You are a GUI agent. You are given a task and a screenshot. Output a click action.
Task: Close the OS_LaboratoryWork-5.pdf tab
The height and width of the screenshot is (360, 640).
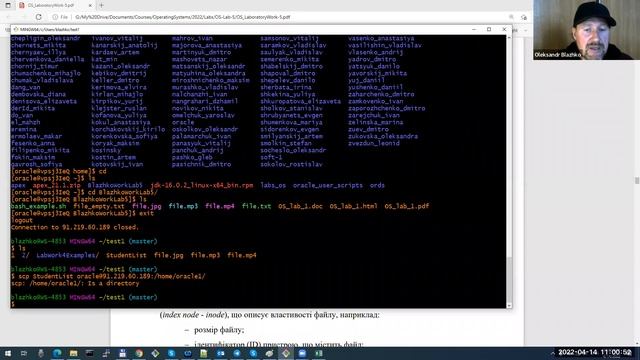[90, 5]
